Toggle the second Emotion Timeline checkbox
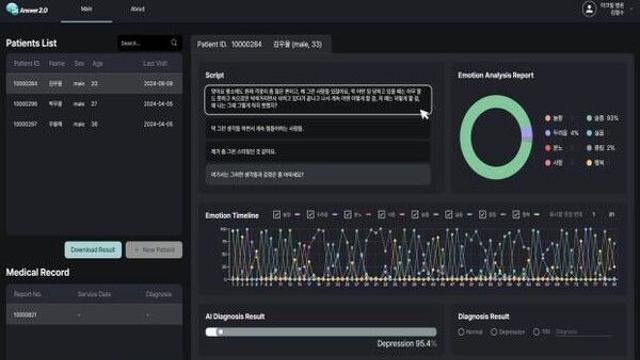The width and height of the screenshot is (640, 360). click(310, 214)
